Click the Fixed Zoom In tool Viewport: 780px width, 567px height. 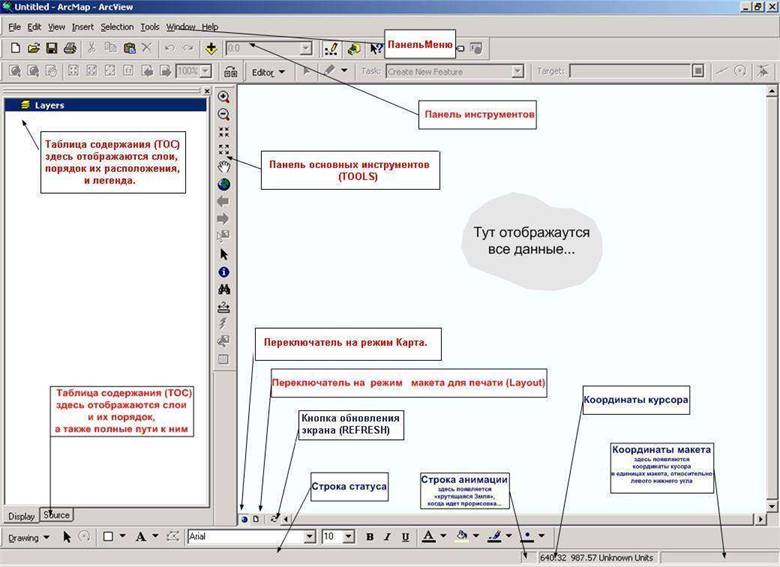click(x=224, y=132)
